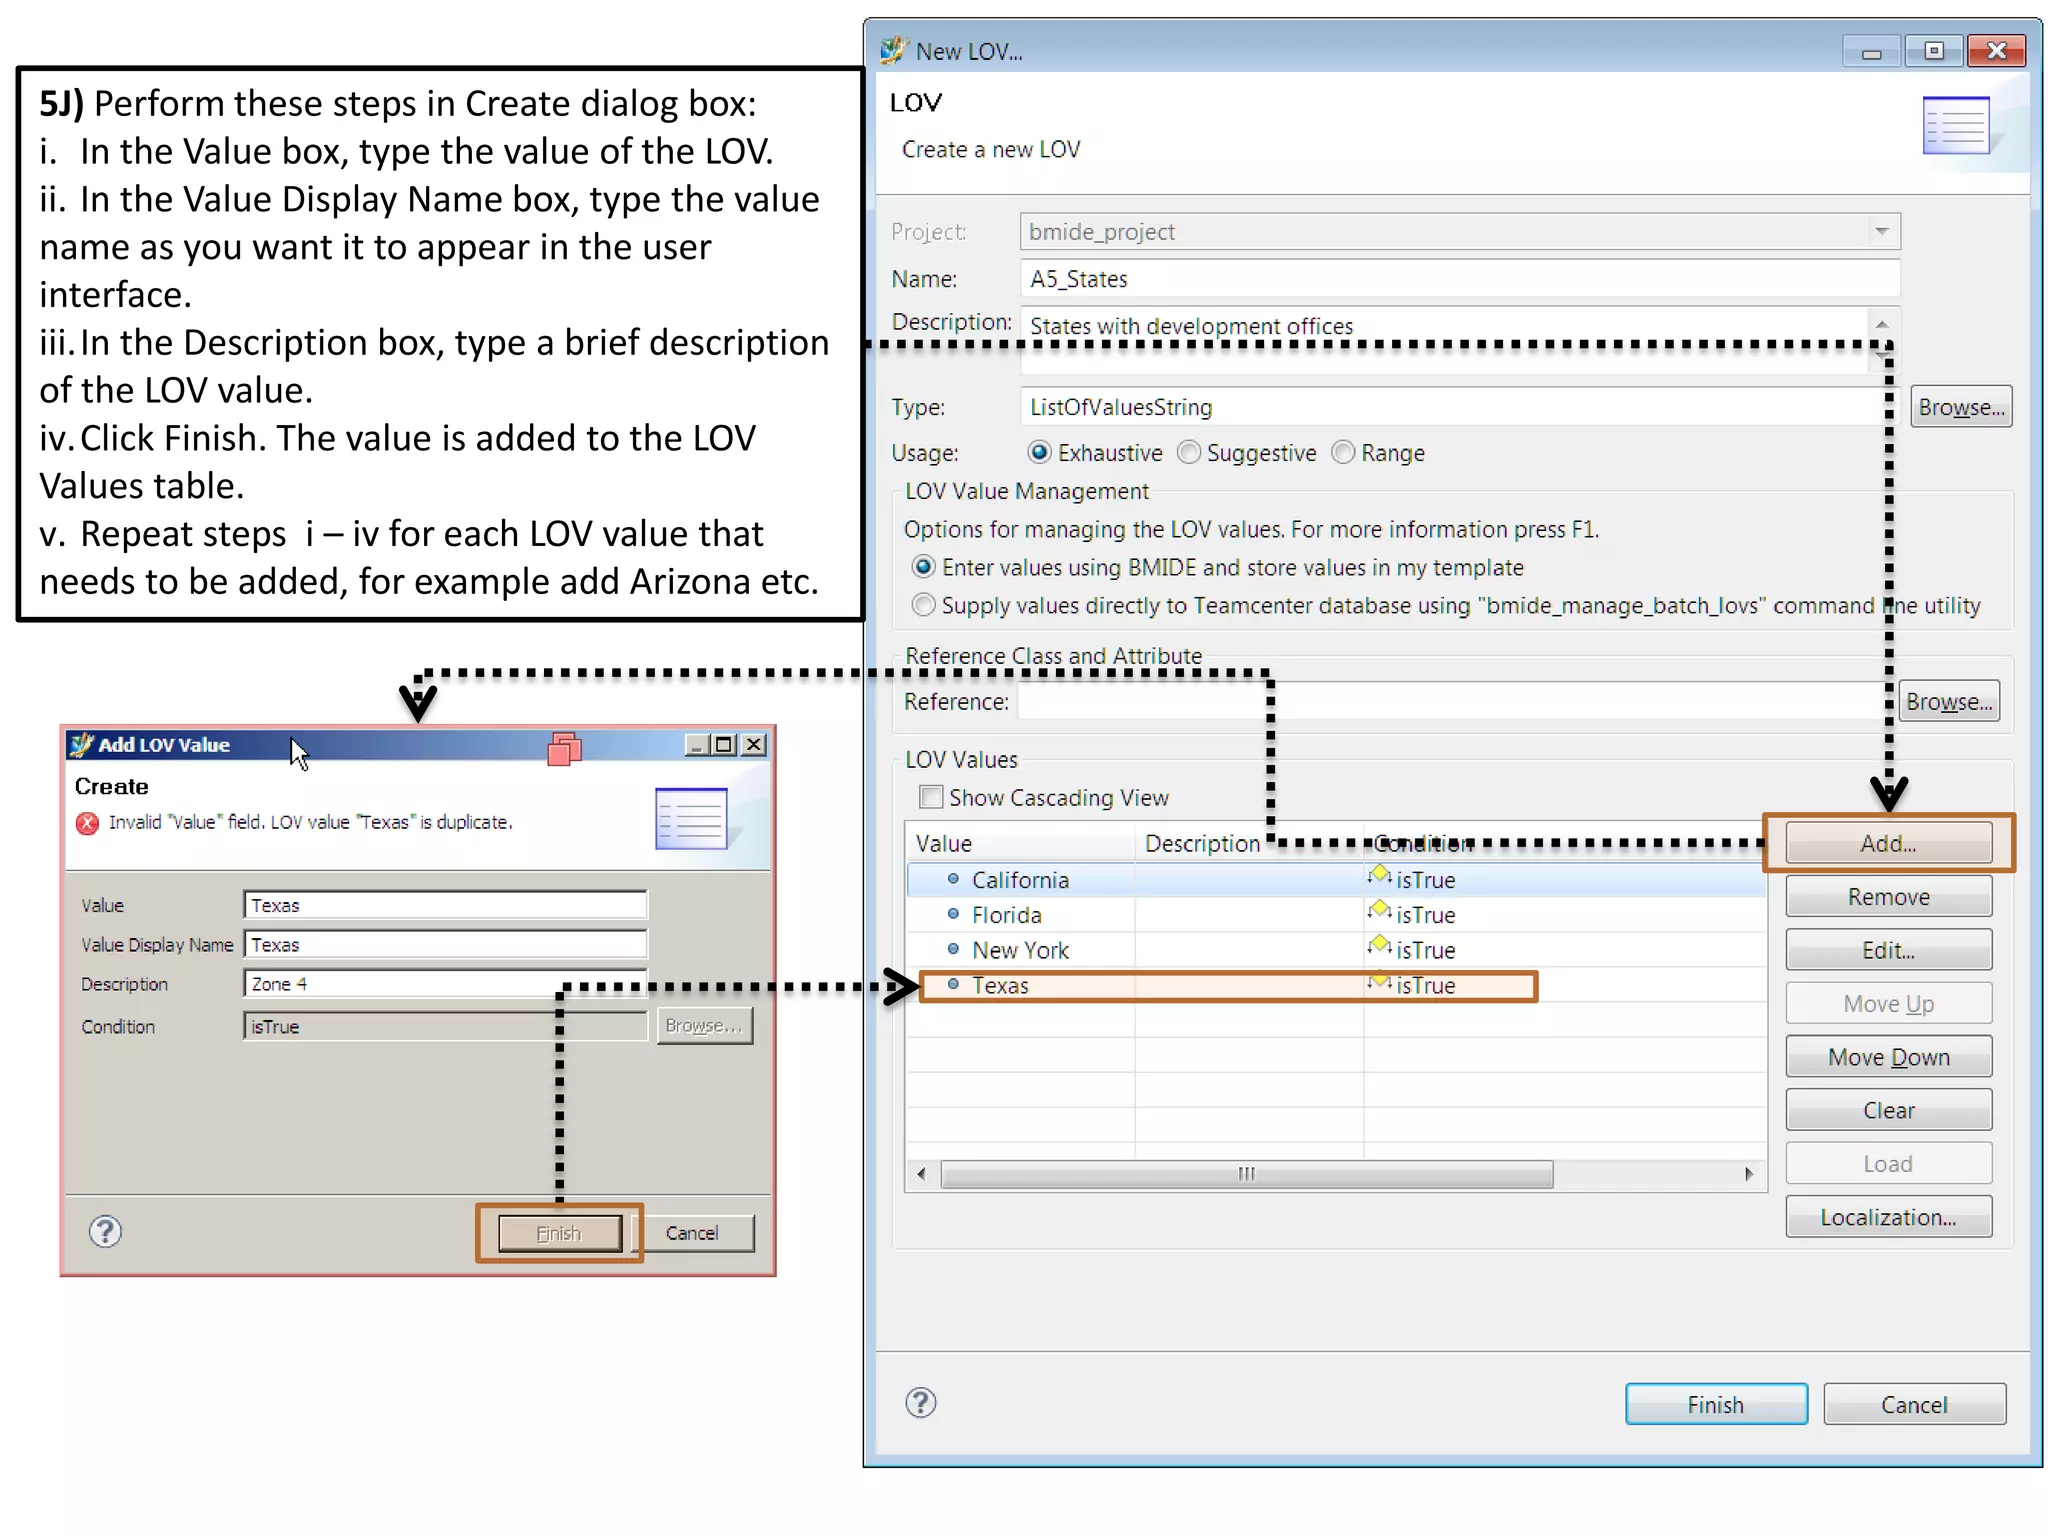Enable Show Cascading View checkbox

pyautogui.click(x=931, y=797)
